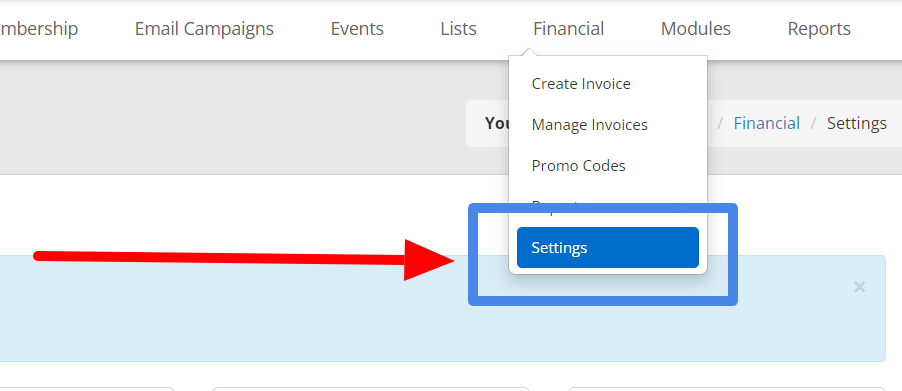Open the Modules menu
The width and height of the screenshot is (902, 391).
coord(695,29)
